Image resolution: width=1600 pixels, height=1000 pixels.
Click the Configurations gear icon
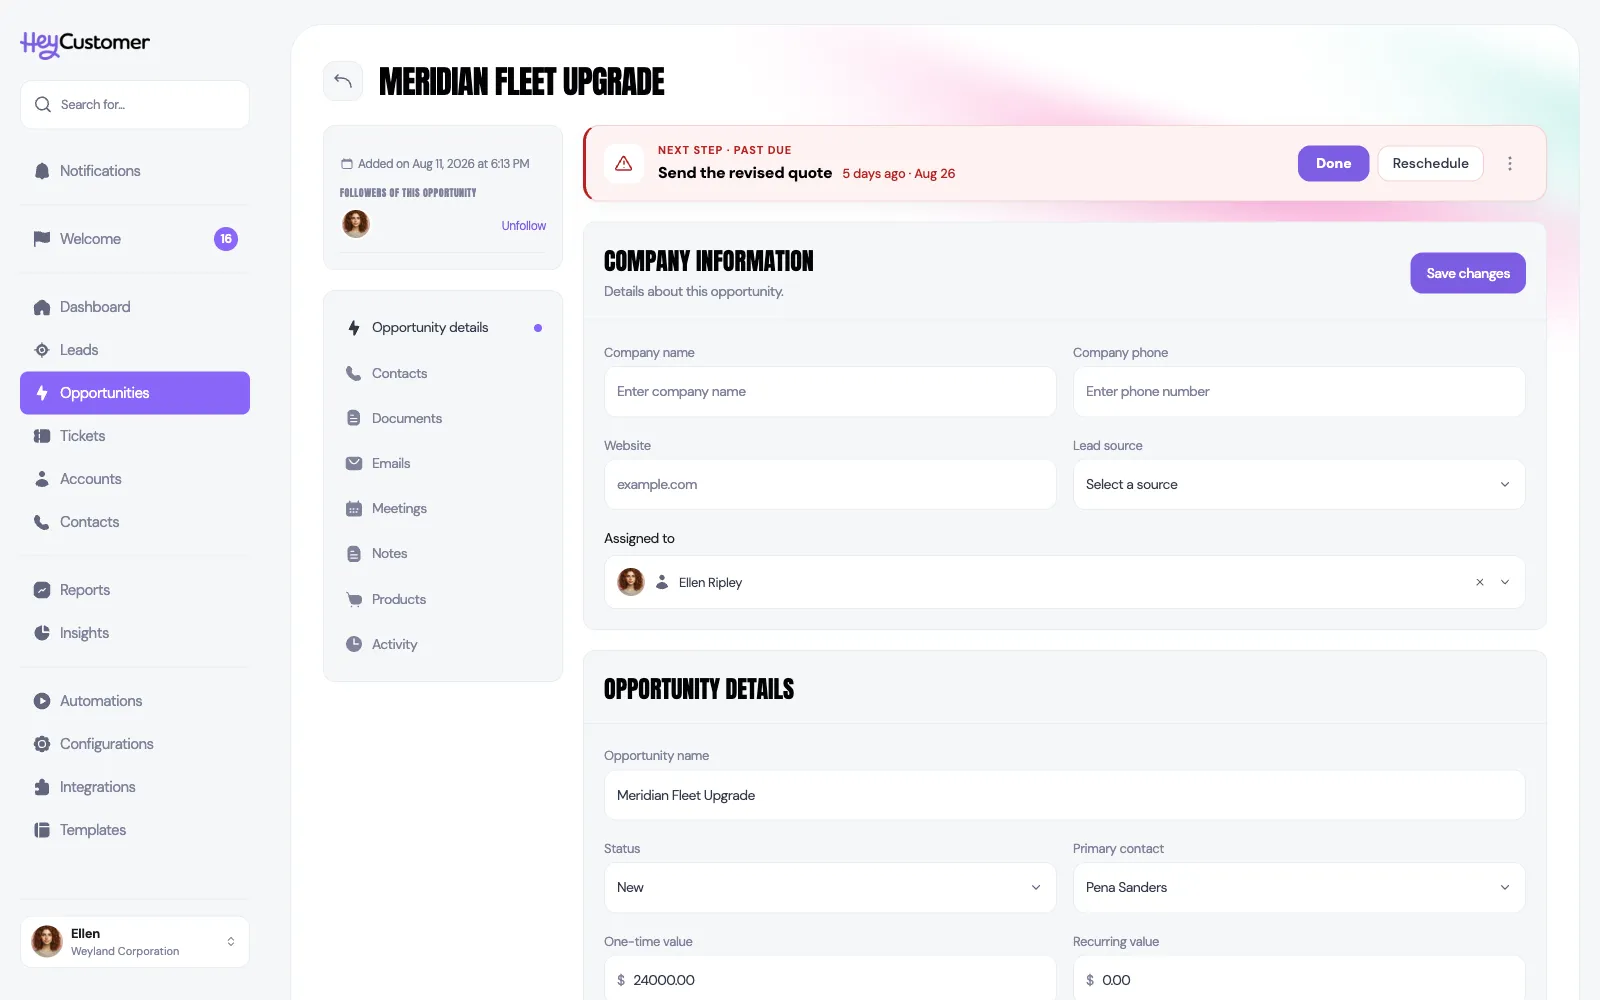[42, 744]
